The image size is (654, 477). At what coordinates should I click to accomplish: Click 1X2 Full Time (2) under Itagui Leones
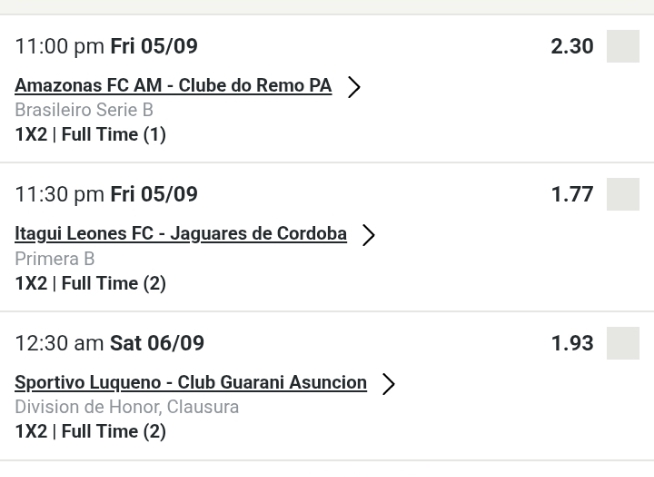pos(90,283)
